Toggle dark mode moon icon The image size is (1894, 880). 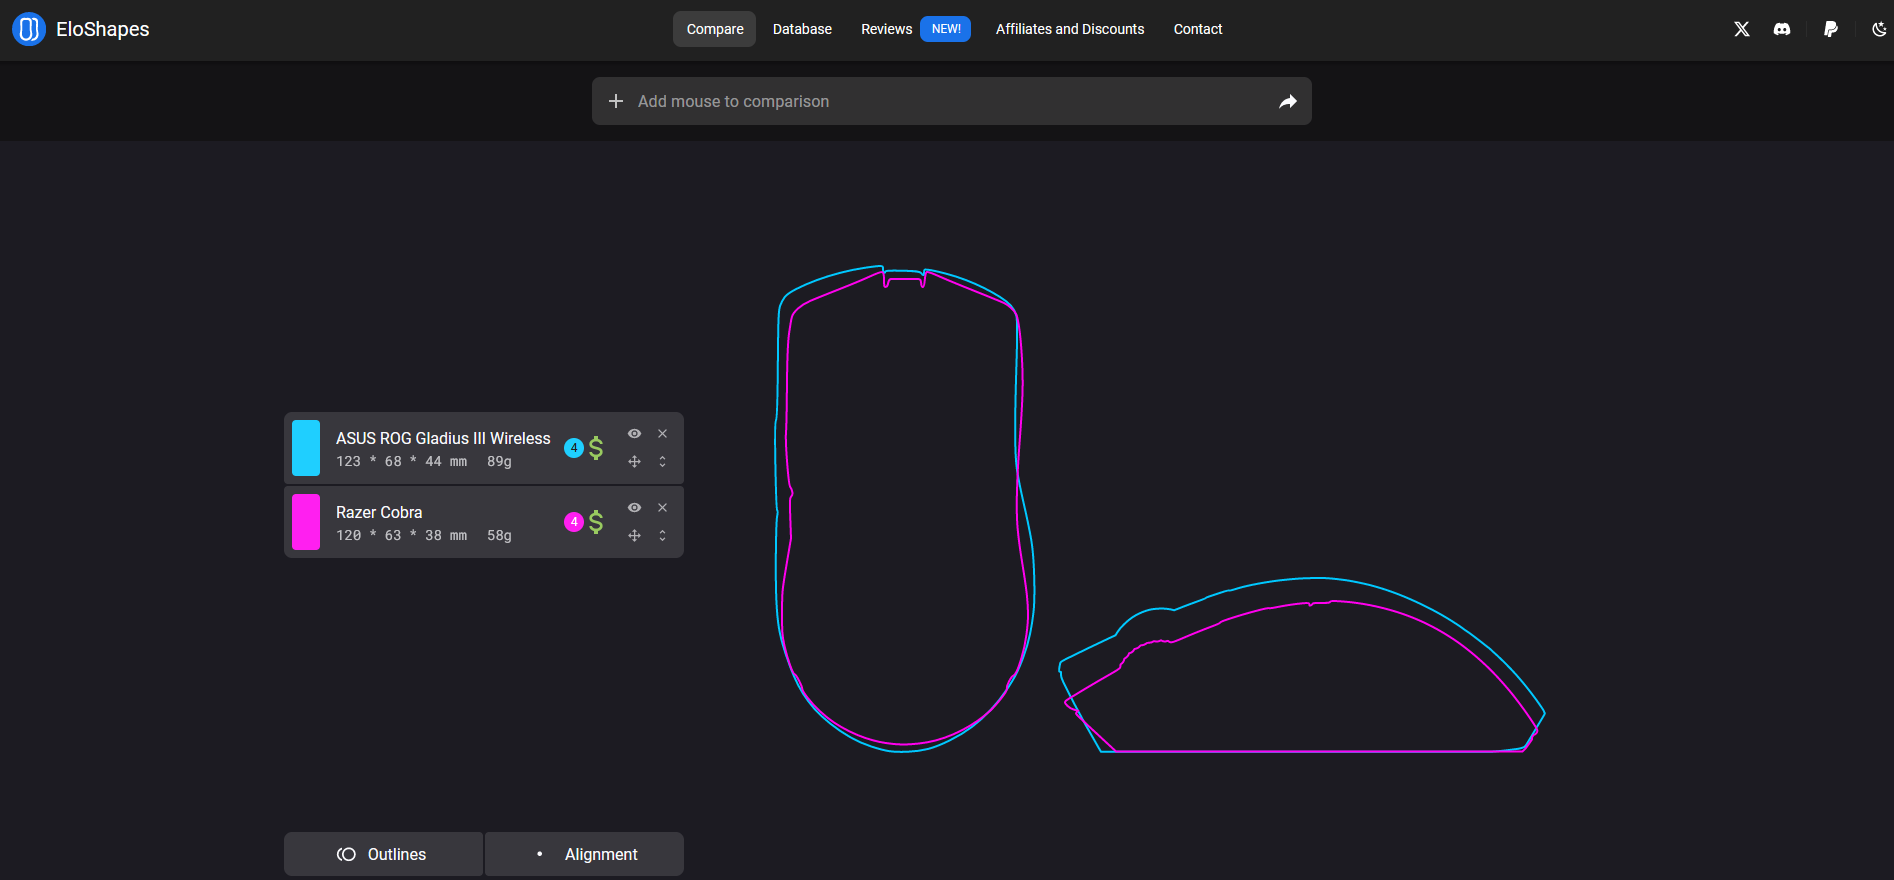(x=1879, y=29)
